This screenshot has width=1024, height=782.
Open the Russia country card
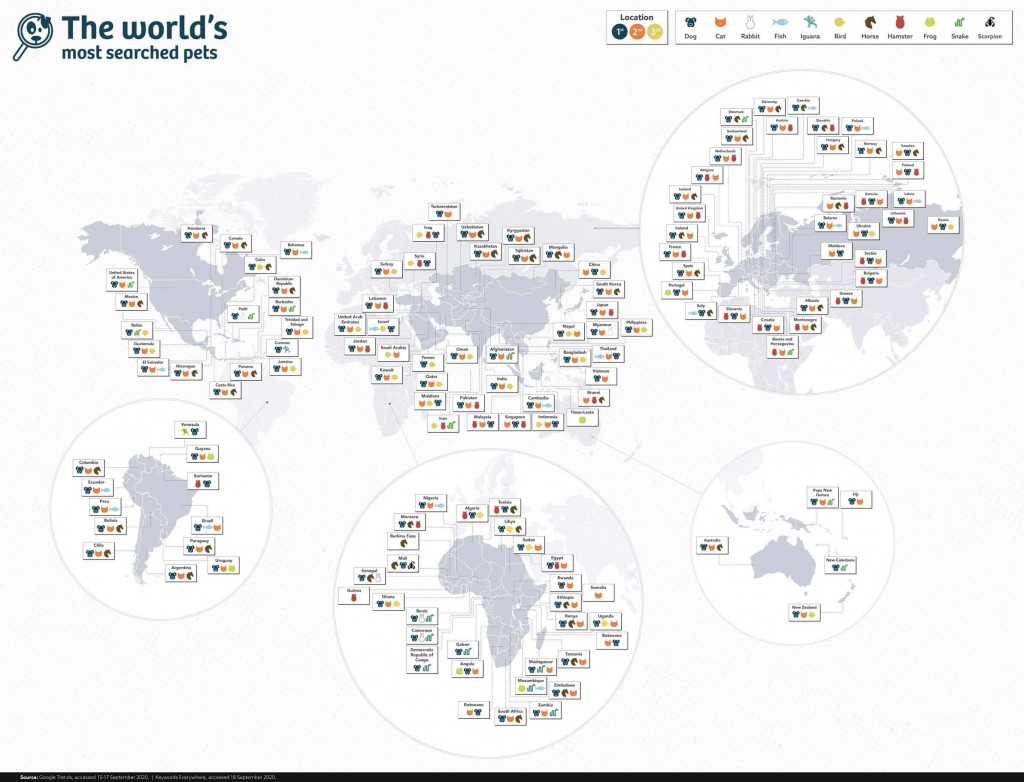942,224
